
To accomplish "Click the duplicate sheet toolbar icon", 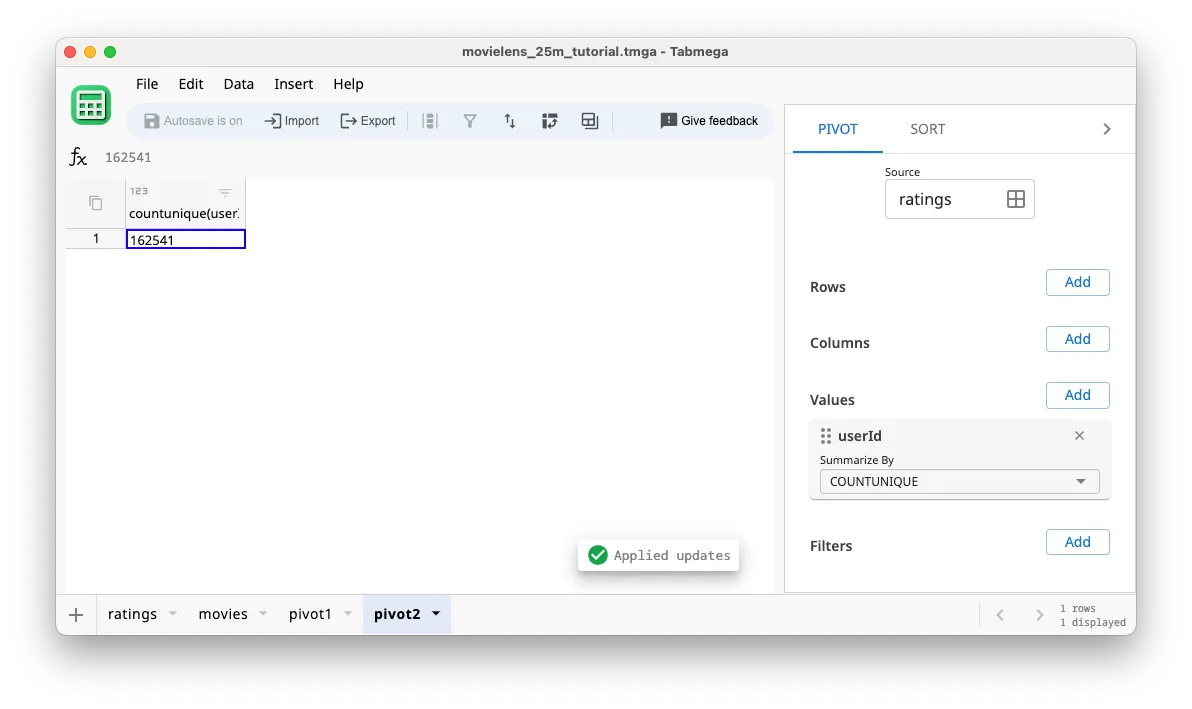I will [590, 120].
